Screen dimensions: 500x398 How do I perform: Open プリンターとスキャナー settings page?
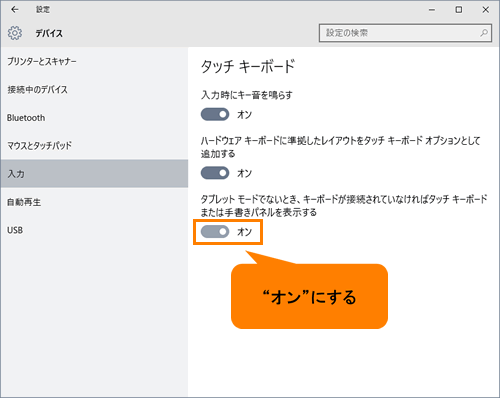click(x=94, y=61)
